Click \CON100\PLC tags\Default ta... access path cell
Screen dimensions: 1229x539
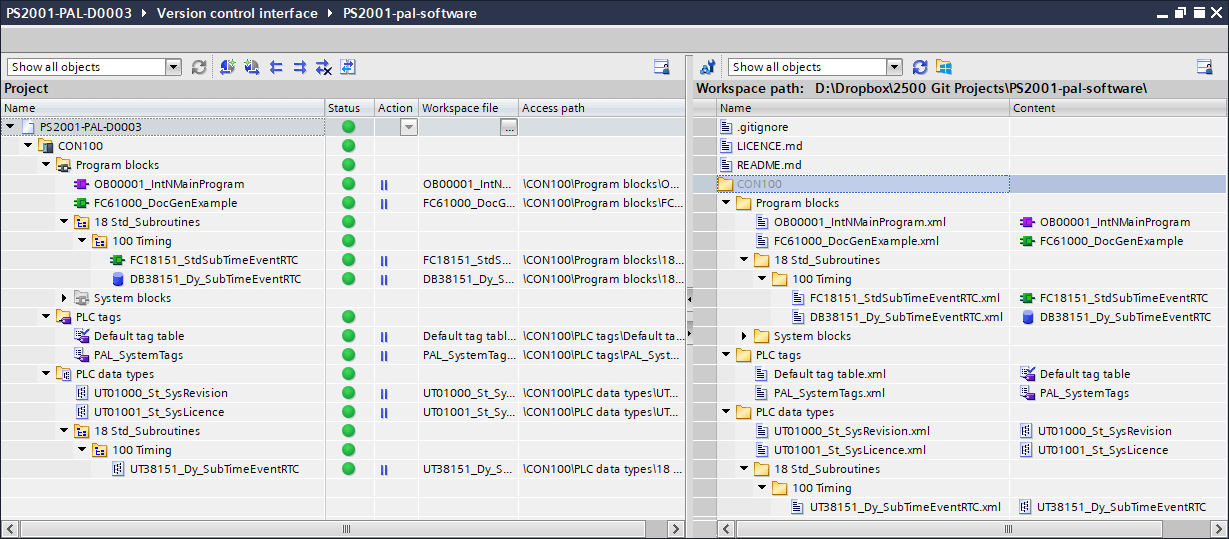(x=602, y=336)
